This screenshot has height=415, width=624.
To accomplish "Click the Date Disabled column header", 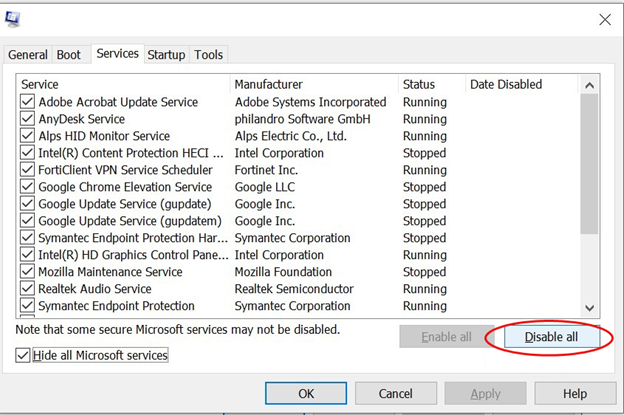I will click(521, 84).
